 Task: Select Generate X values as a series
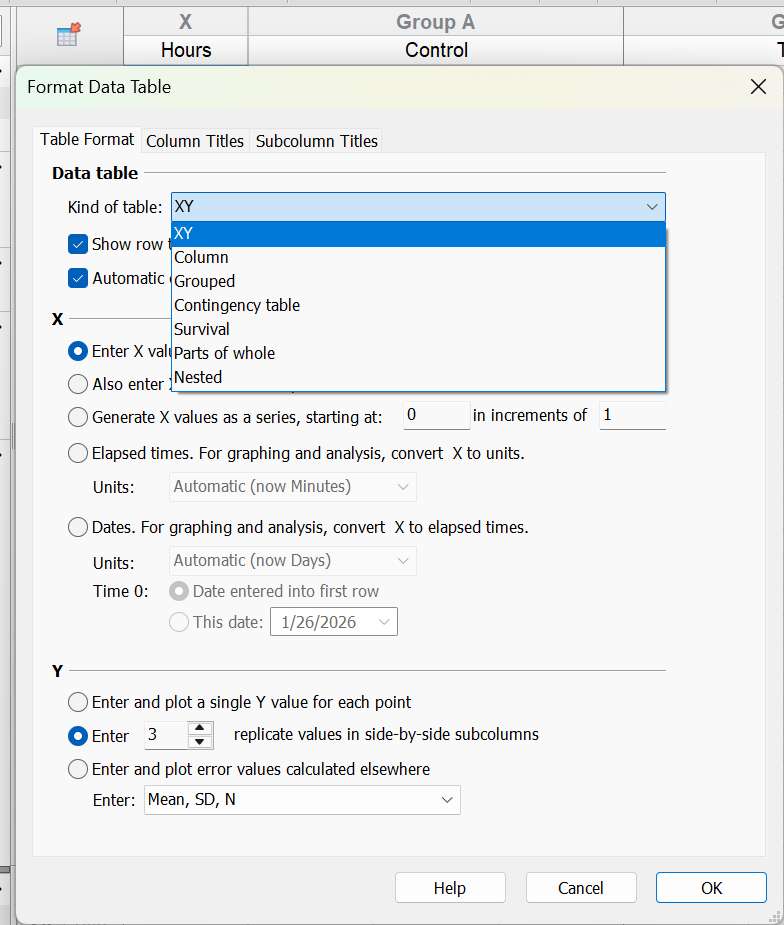click(78, 416)
